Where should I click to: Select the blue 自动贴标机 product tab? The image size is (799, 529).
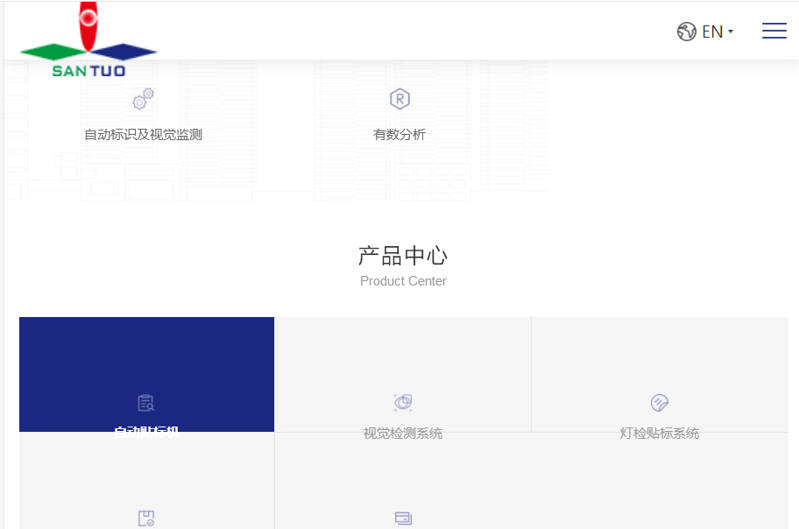coord(147,375)
